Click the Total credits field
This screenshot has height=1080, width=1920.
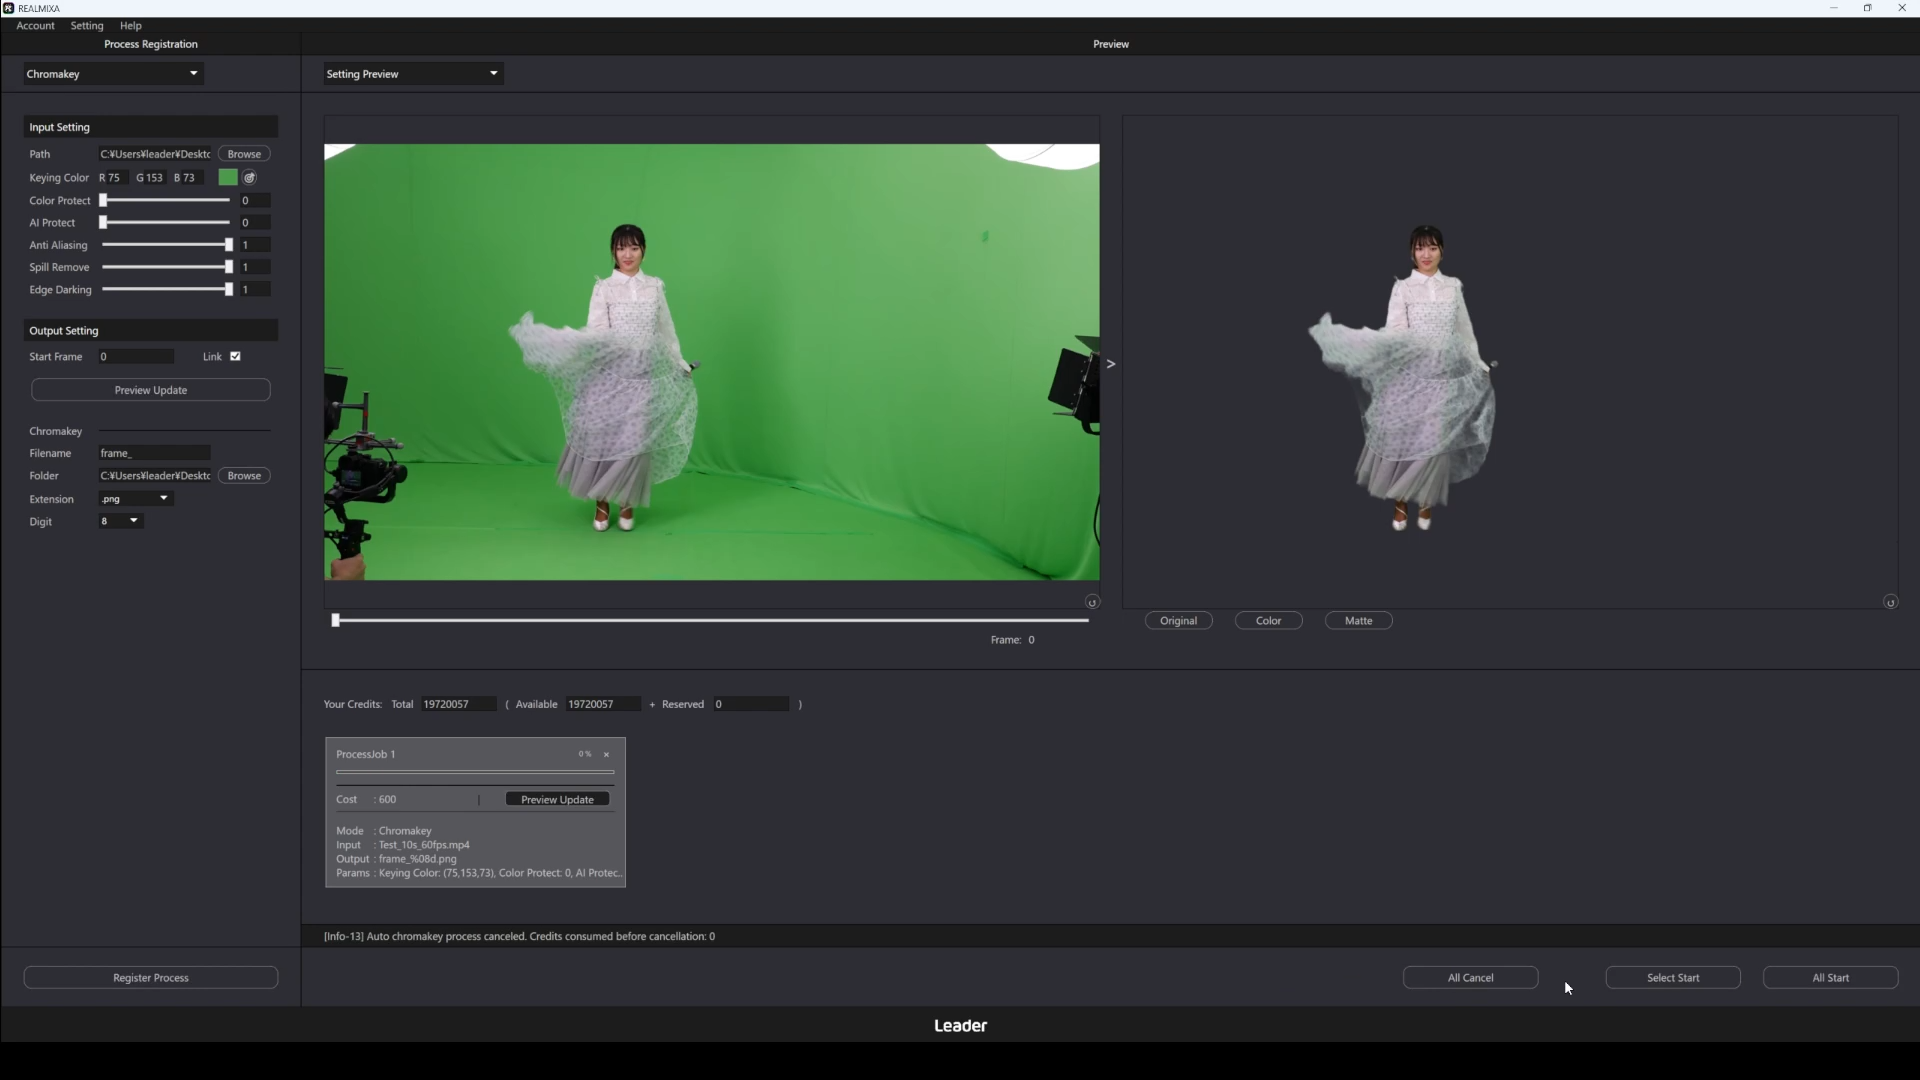point(458,705)
